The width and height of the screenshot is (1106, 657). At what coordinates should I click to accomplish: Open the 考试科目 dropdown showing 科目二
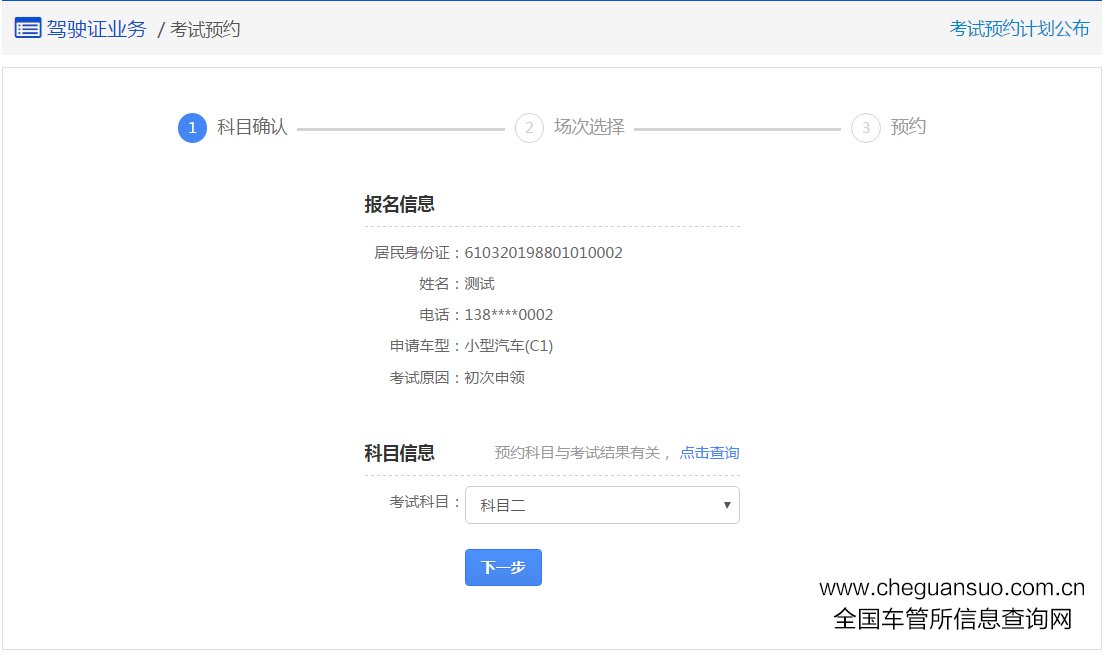point(601,505)
